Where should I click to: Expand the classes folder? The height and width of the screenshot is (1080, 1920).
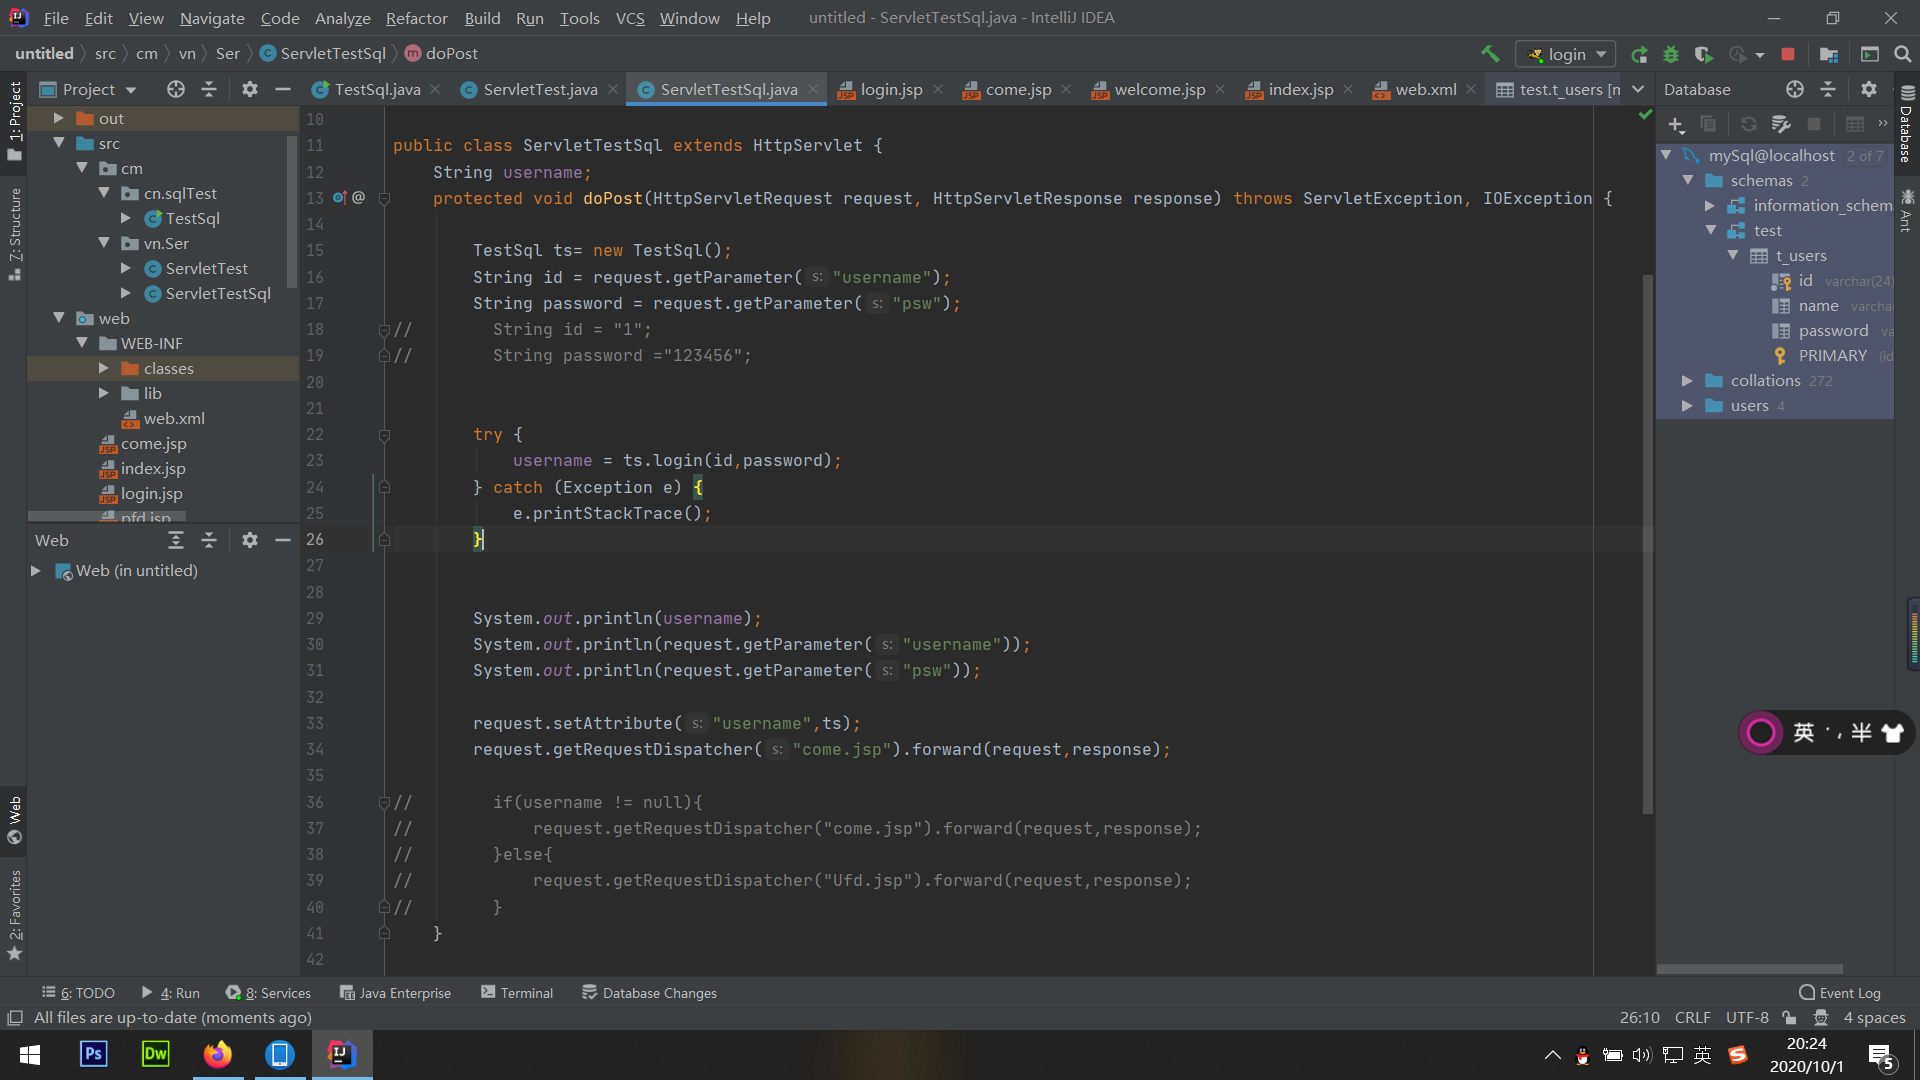point(104,368)
